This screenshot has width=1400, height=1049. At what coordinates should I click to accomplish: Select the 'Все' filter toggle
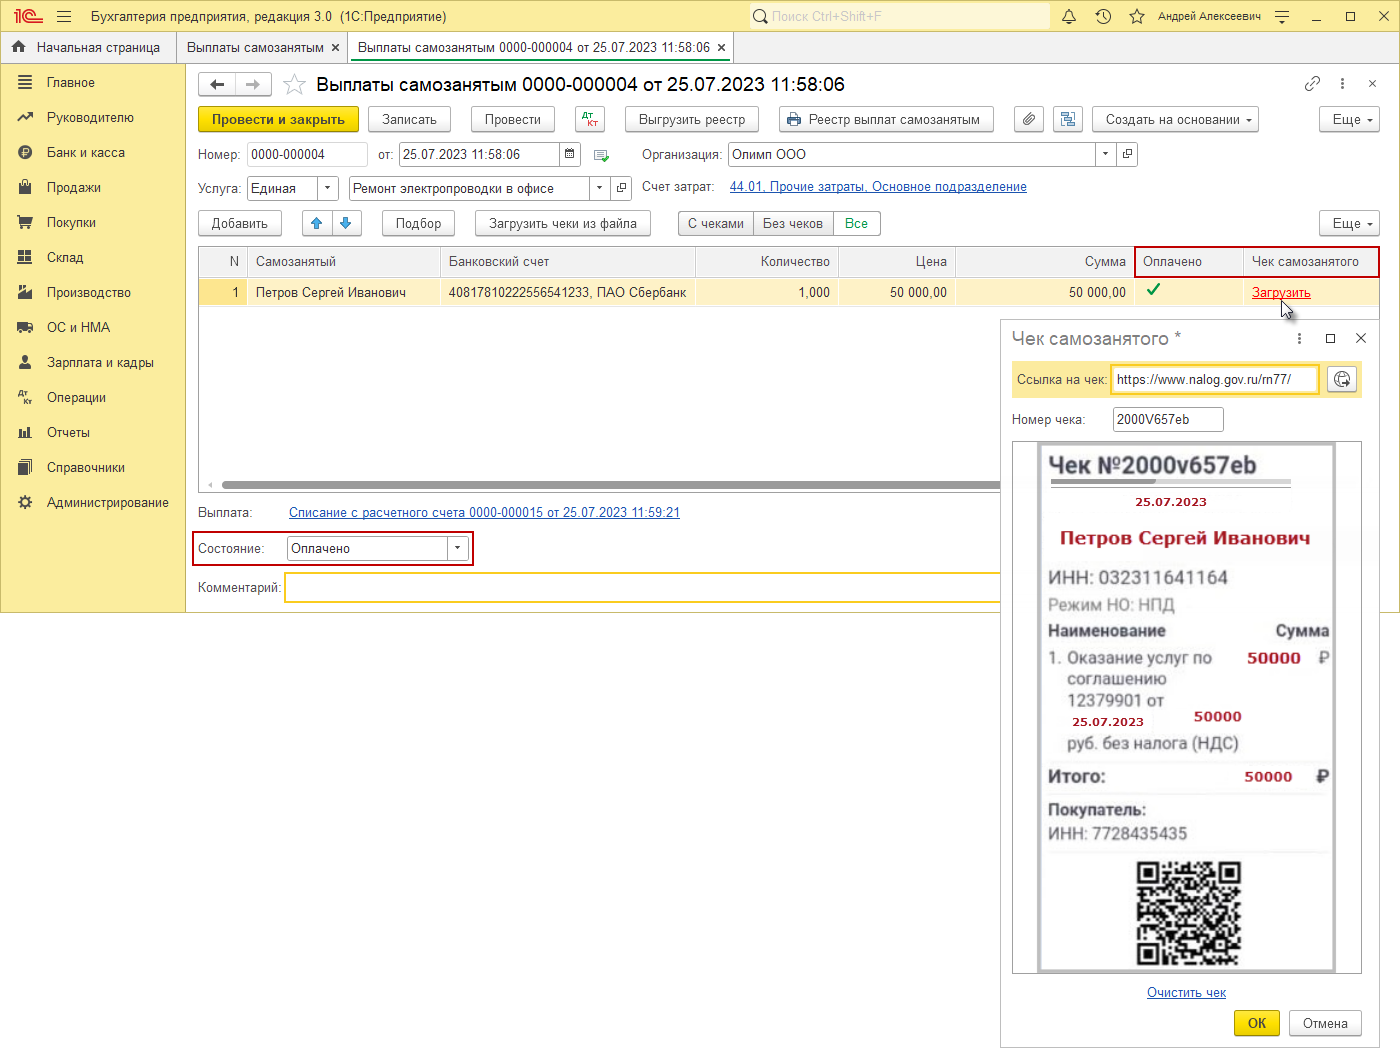pos(856,223)
